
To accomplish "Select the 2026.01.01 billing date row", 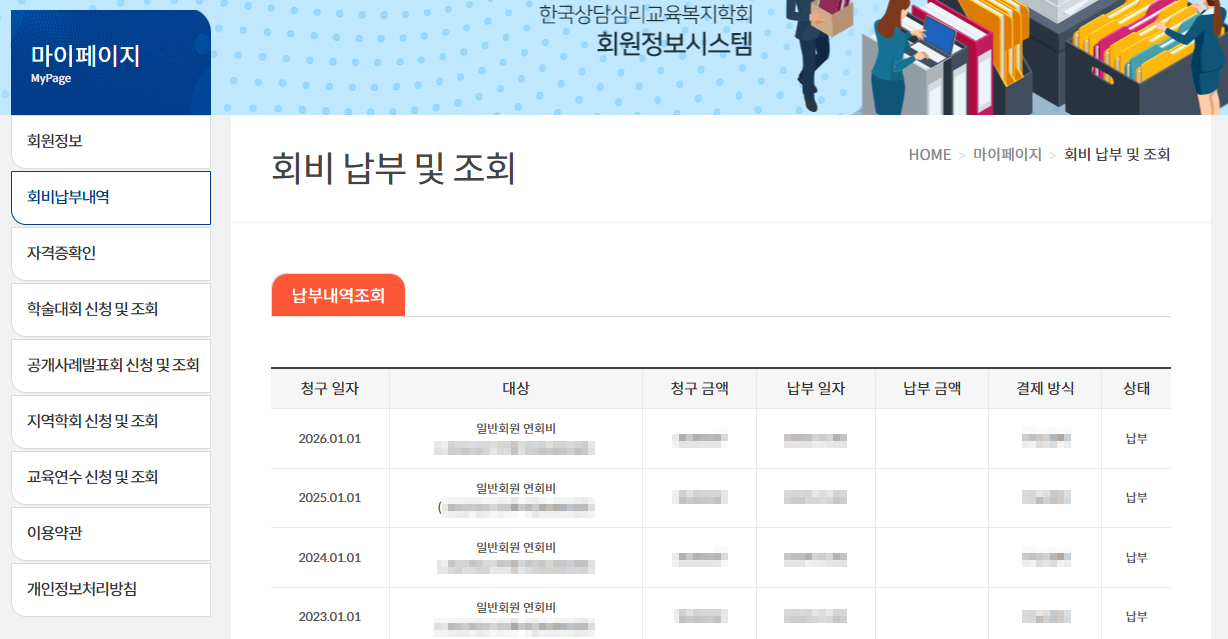I will pos(329,438).
